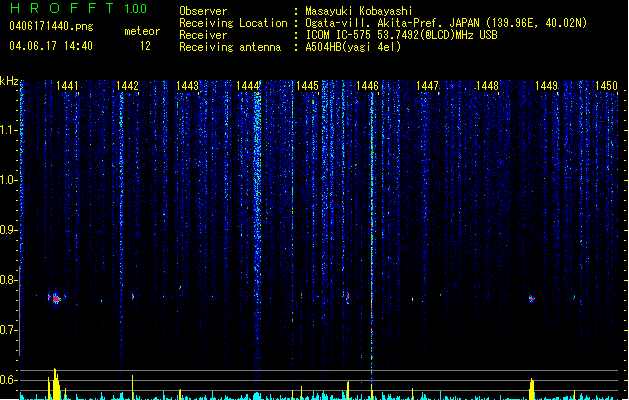Click the 'meteor' label
This screenshot has width=629, height=400.
[x=142, y=31]
